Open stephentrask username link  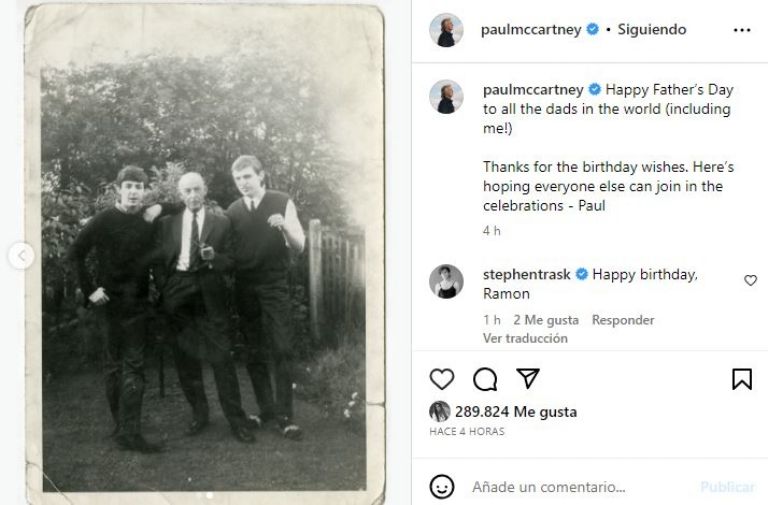click(527, 274)
